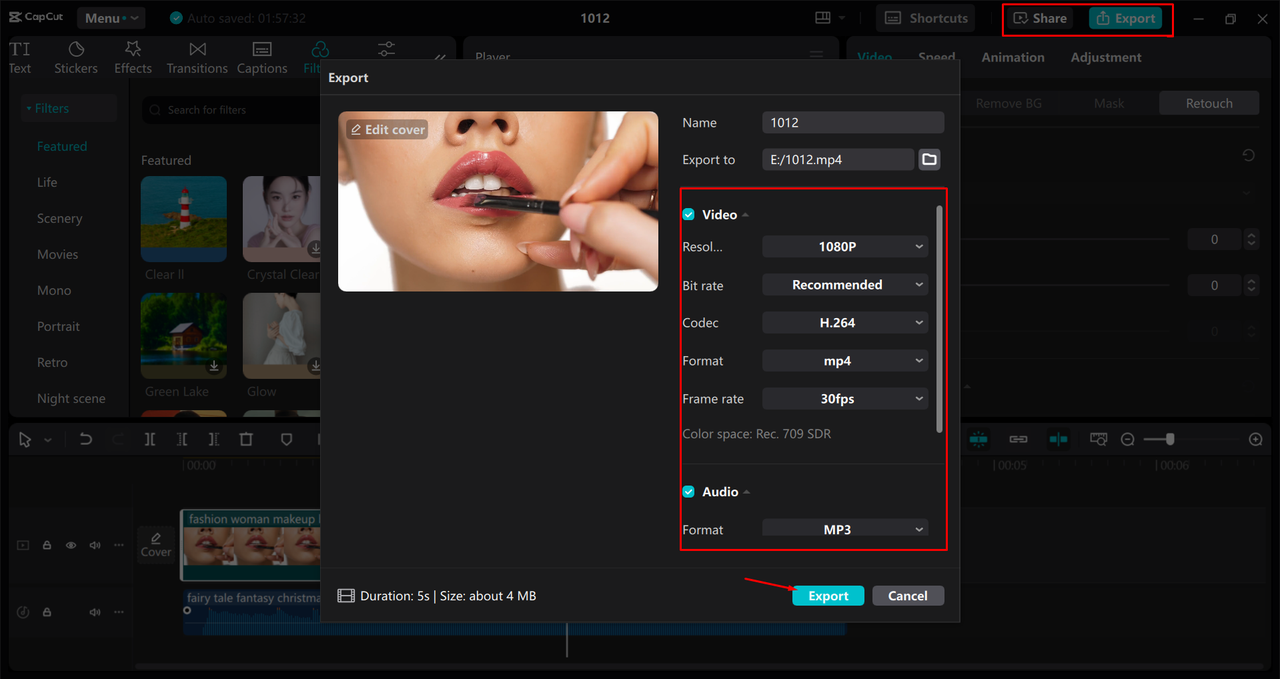This screenshot has width=1280, height=679.
Task: Click Export button in the dialog
Action: click(x=828, y=596)
